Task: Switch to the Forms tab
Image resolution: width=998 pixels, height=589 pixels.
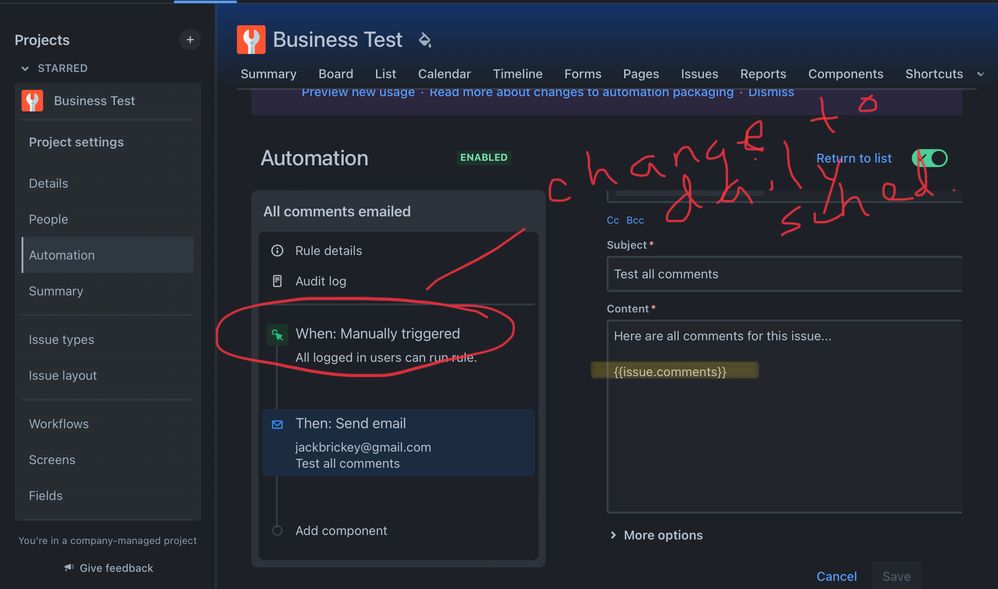Action: (582, 74)
